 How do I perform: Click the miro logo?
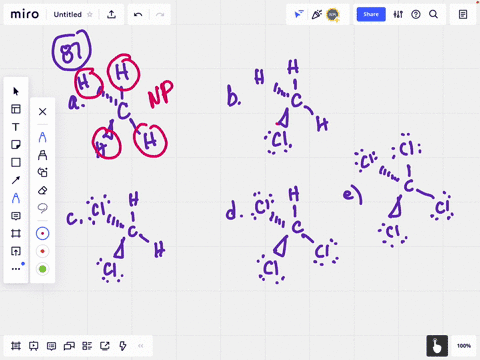[25, 14]
